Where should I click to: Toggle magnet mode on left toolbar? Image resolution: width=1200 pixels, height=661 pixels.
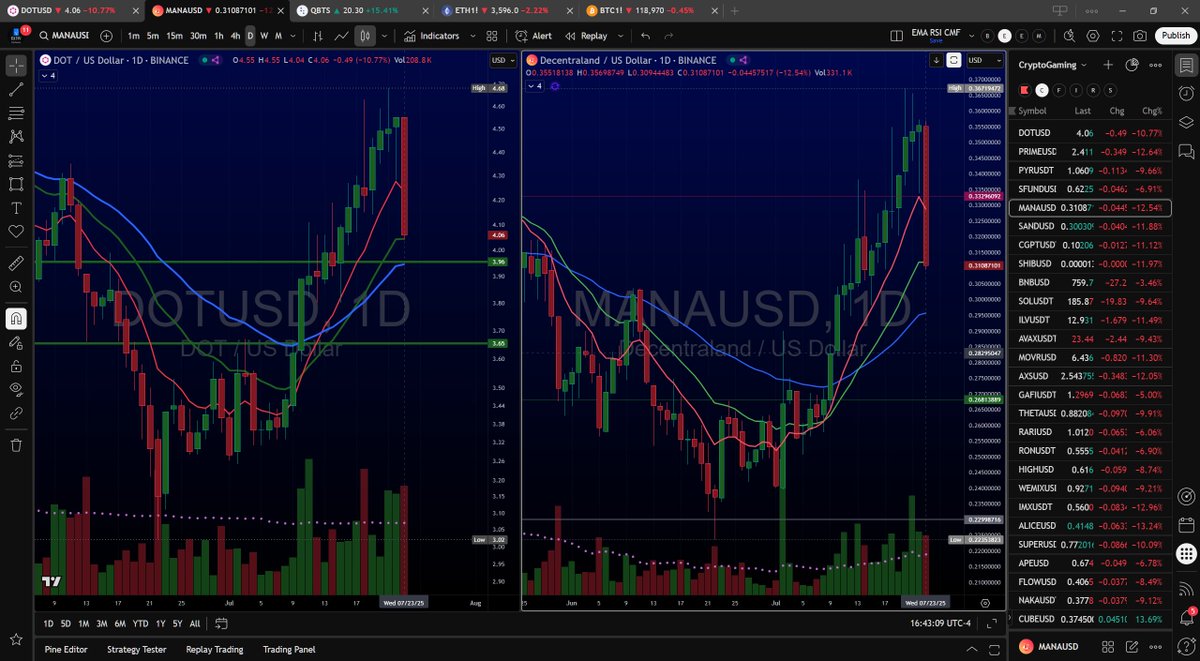click(x=16, y=319)
